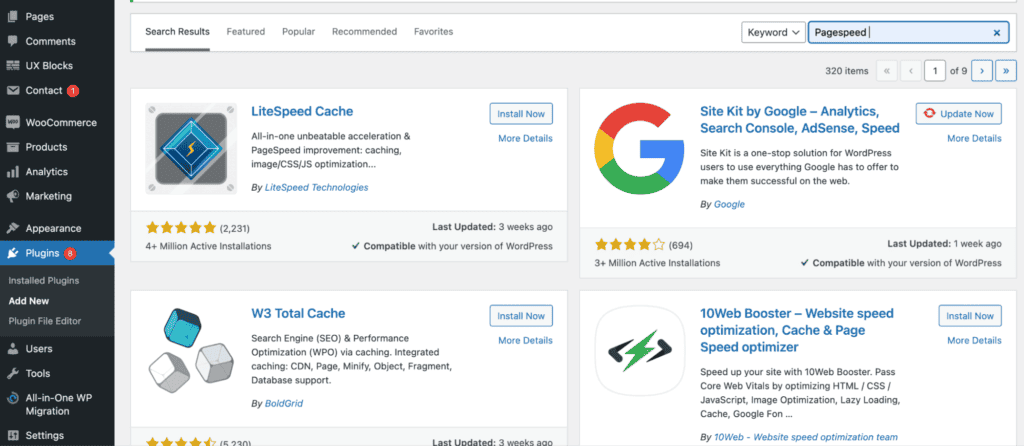The width and height of the screenshot is (1024, 446).
Task: Click the All-in-One WP Migration icon
Action: click(x=12, y=398)
